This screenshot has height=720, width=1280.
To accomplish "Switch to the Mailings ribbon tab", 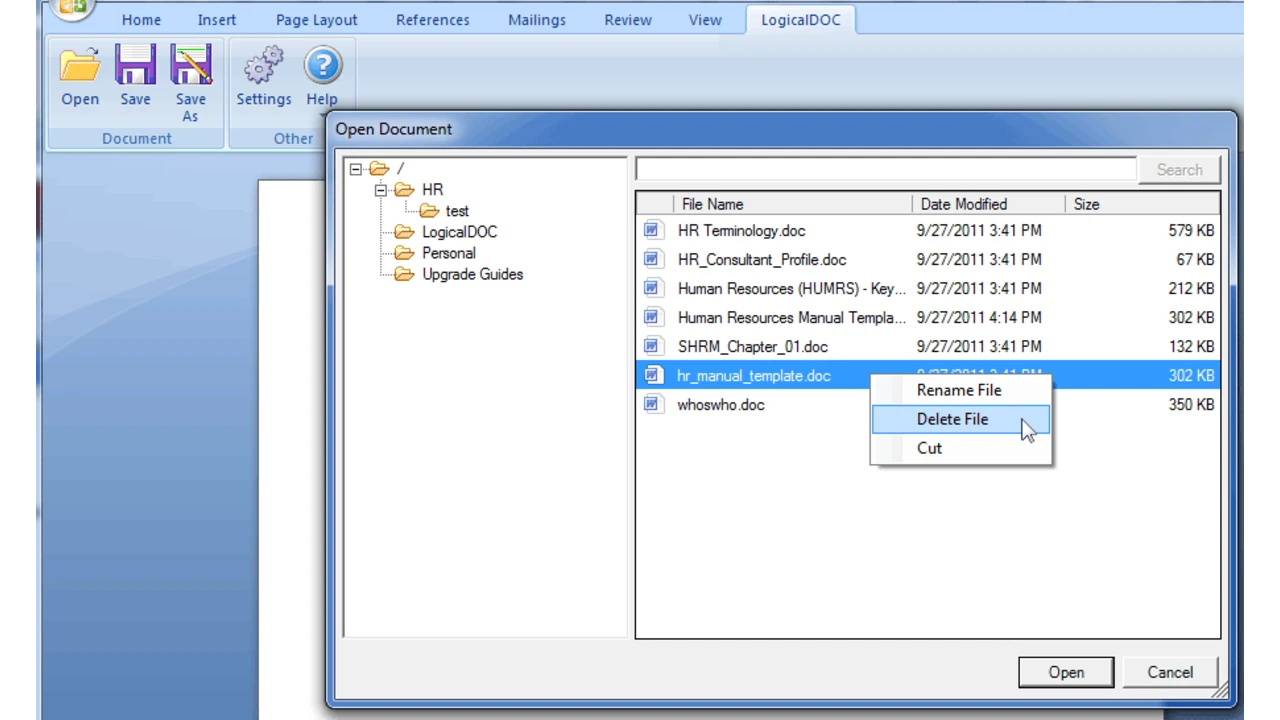I will click(536, 19).
